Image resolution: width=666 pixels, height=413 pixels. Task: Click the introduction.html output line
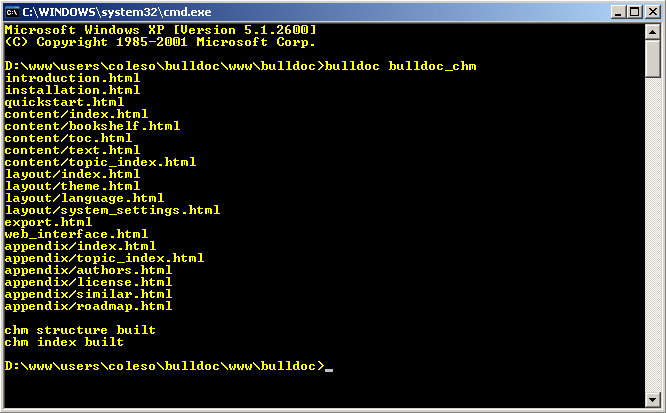(x=72, y=78)
